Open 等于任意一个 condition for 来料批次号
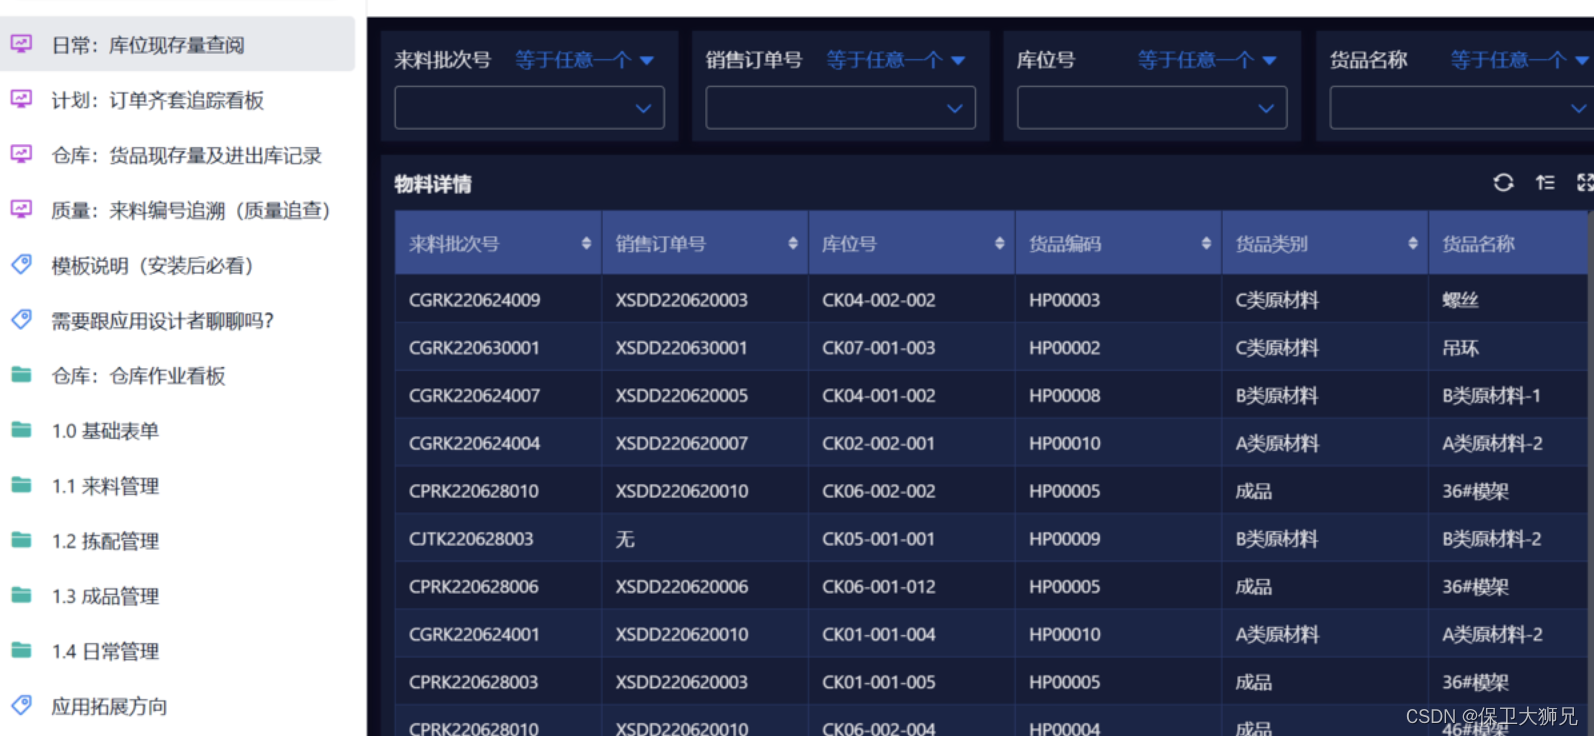The image size is (1594, 736). pos(584,60)
